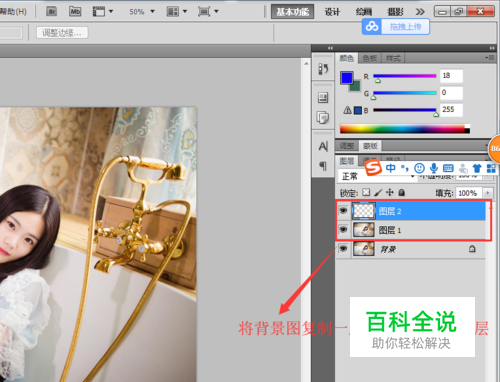This screenshot has width=500, height=382.
Task: Open the History panel icon in dock
Action: click(323, 69)
